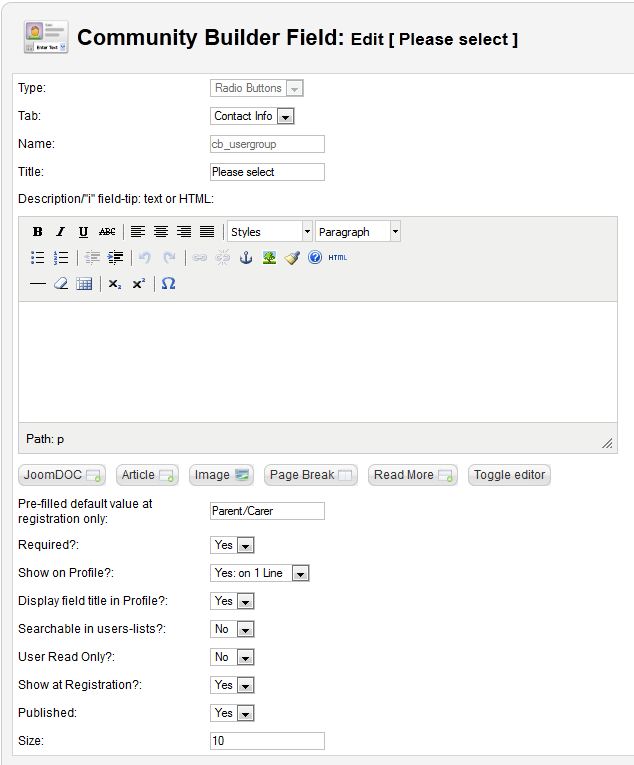
Task: Change the Required? dropdown
Action: tap(232, 545)
